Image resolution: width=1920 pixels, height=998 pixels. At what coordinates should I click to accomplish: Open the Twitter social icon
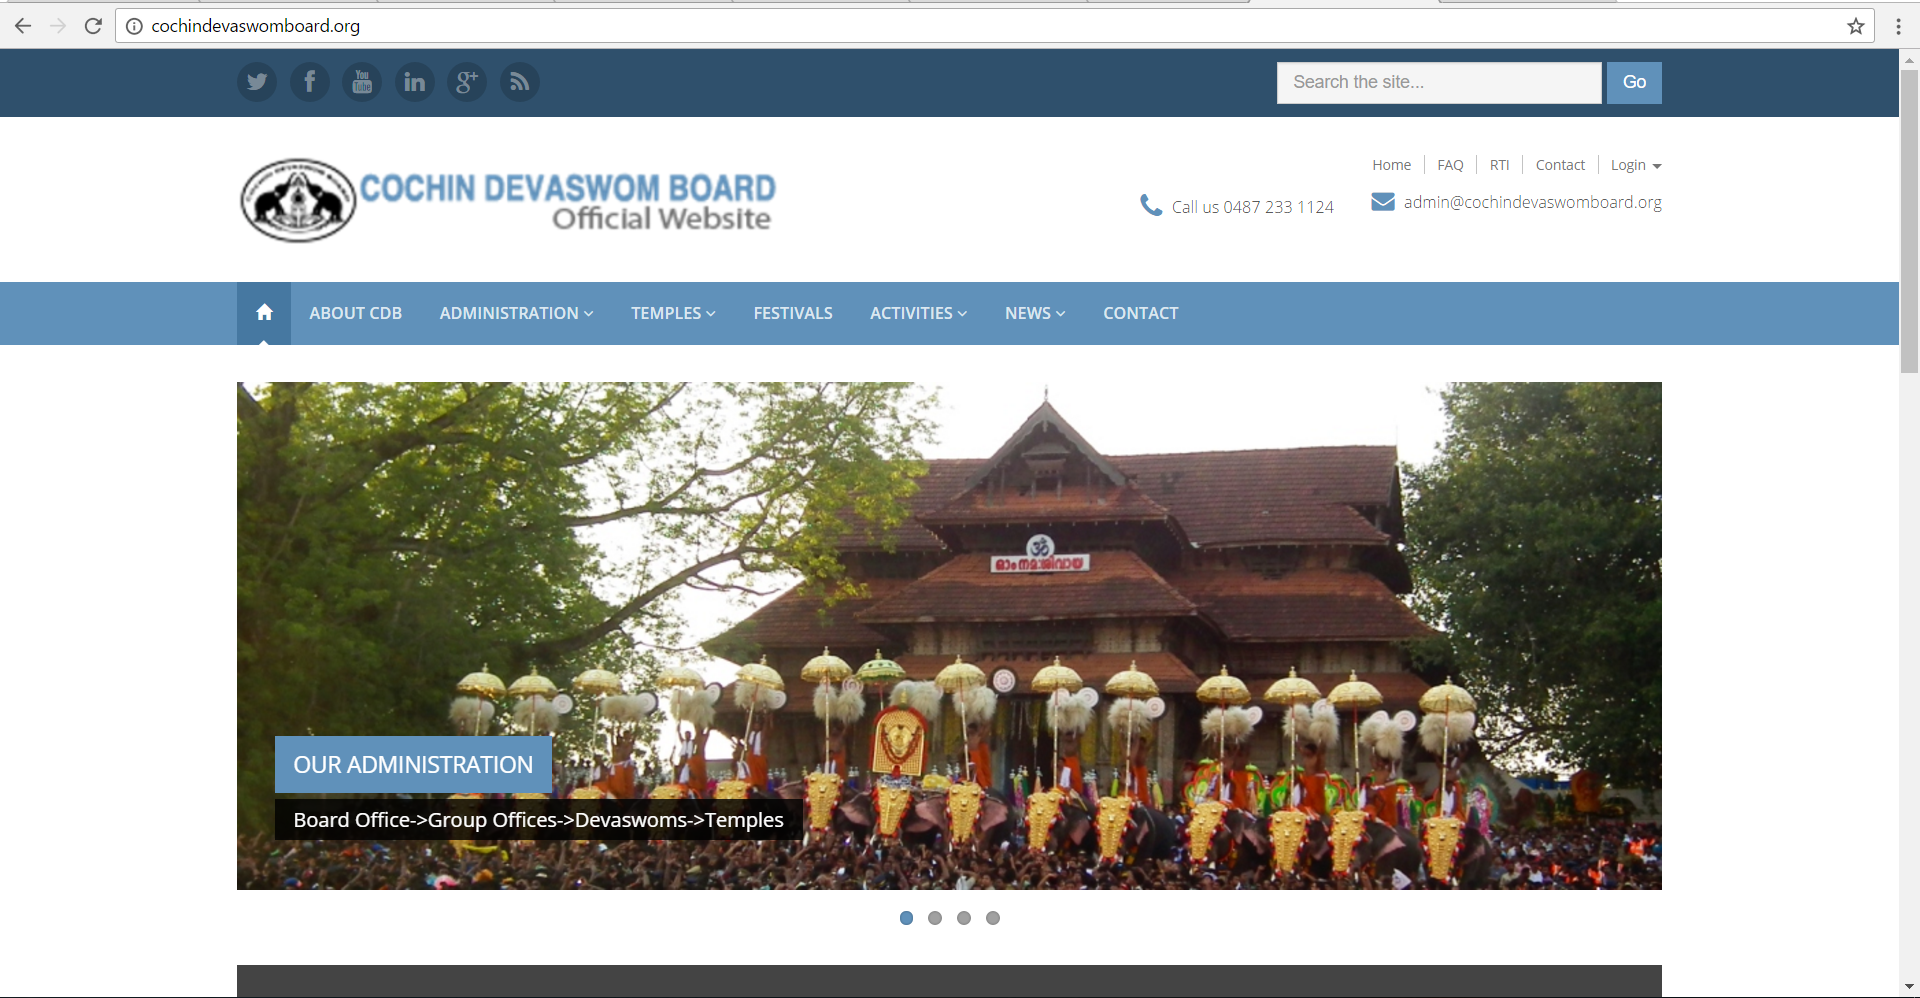pos(257,82)
